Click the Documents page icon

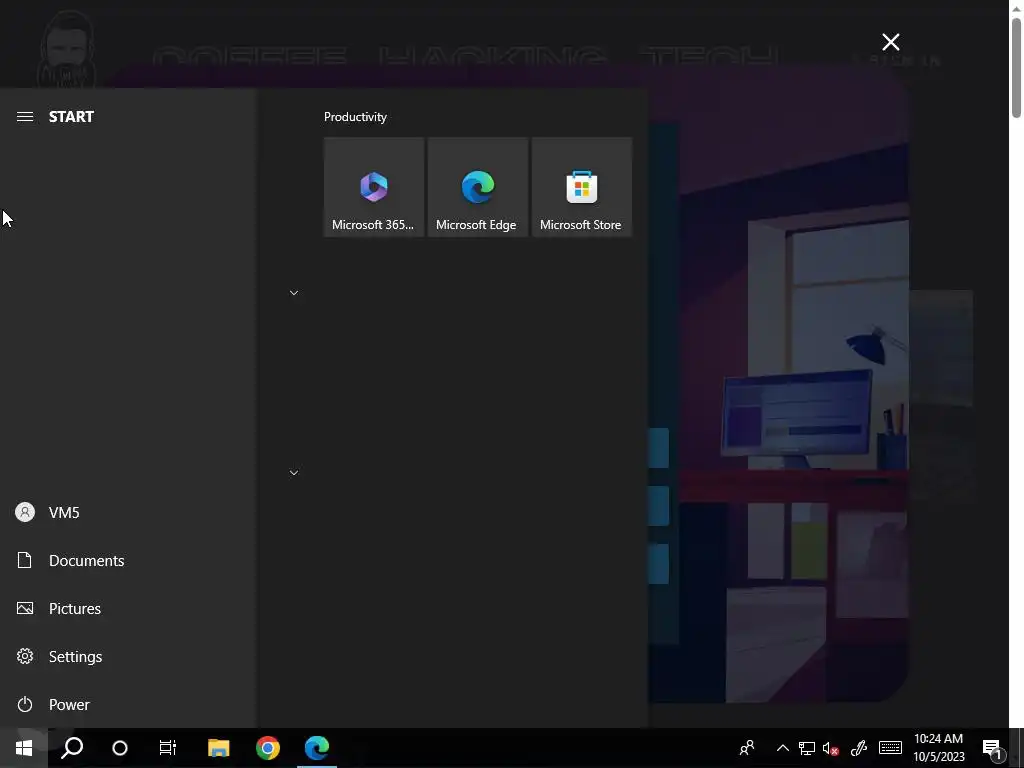point(25,560)
